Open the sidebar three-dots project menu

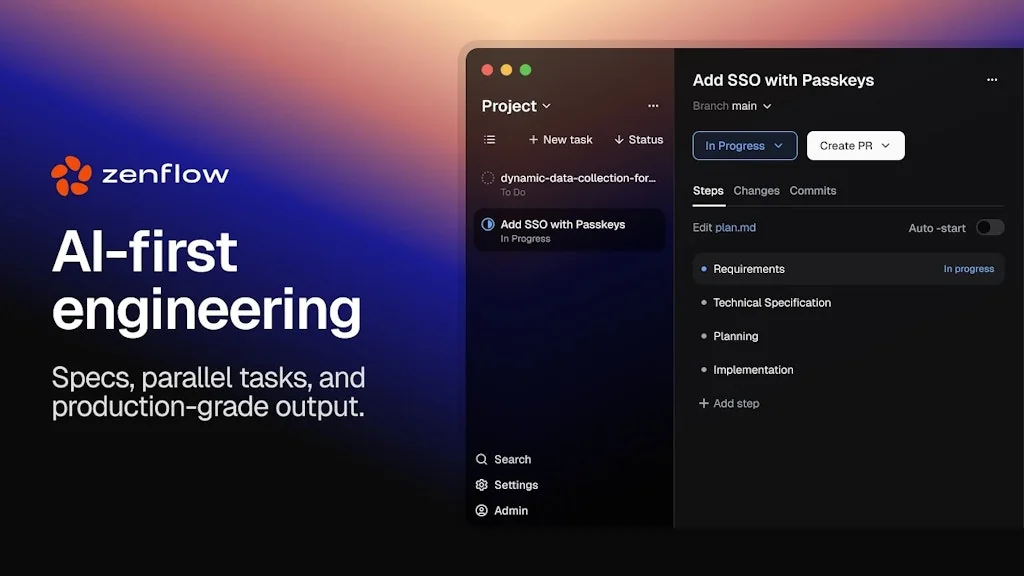[653, 106]
